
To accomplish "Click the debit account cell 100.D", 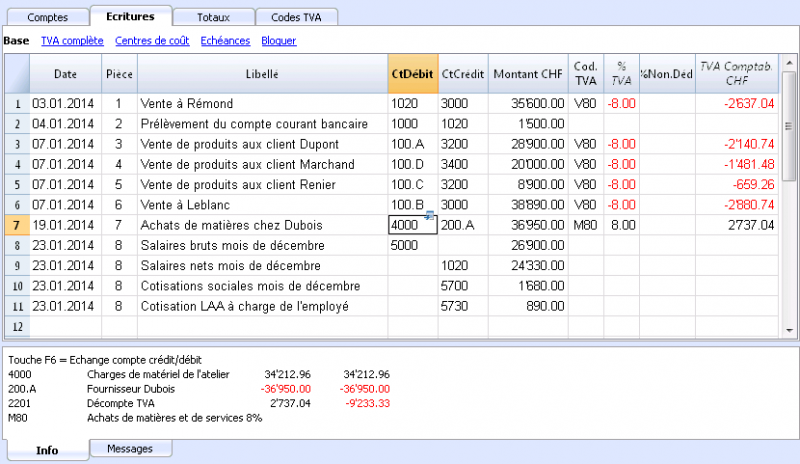I will coord(413,164).
